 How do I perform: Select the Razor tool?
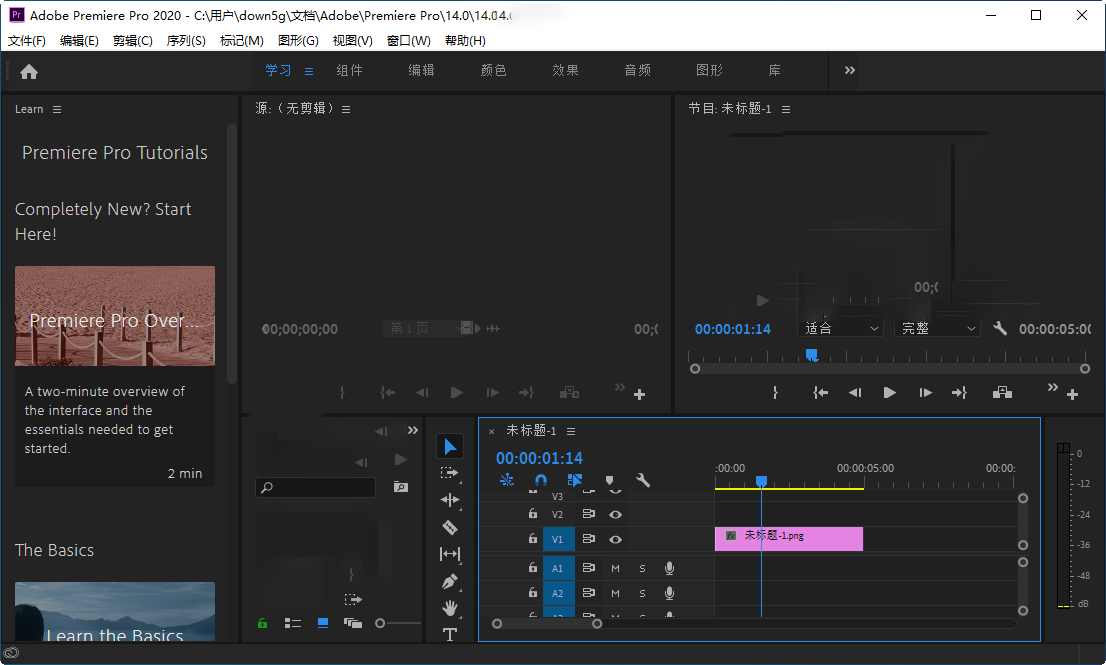(x=449, y=527)
